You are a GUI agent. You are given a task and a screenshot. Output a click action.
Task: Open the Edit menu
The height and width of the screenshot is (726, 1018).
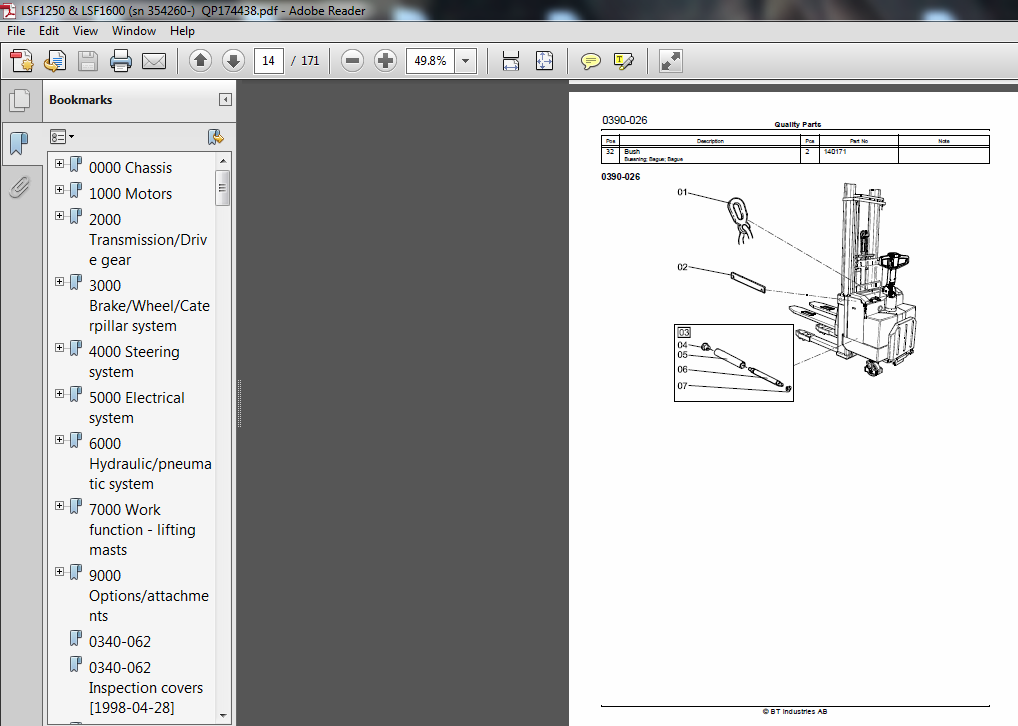(49, 31)
